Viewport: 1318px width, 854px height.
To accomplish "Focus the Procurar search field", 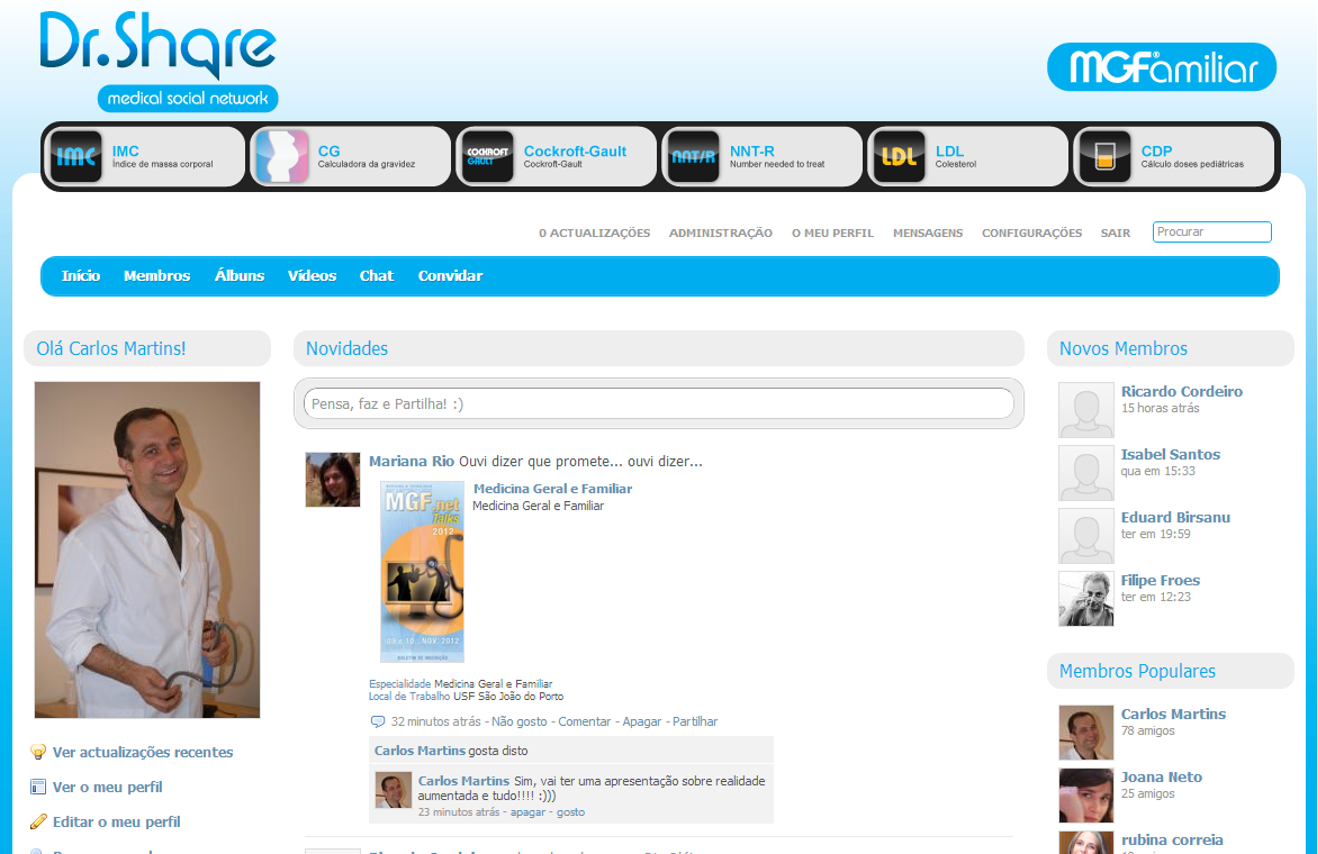I will point(1211,232).
